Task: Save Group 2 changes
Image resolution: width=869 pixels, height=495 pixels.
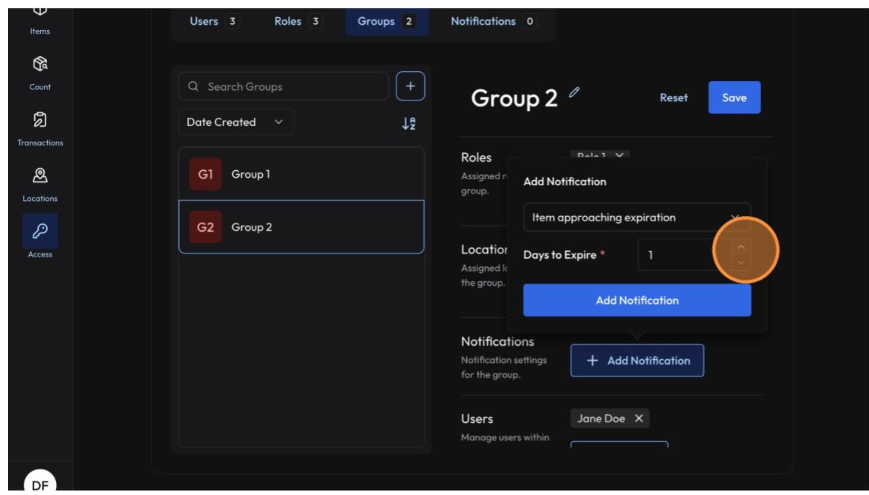Action: click(x=734, y=98)
